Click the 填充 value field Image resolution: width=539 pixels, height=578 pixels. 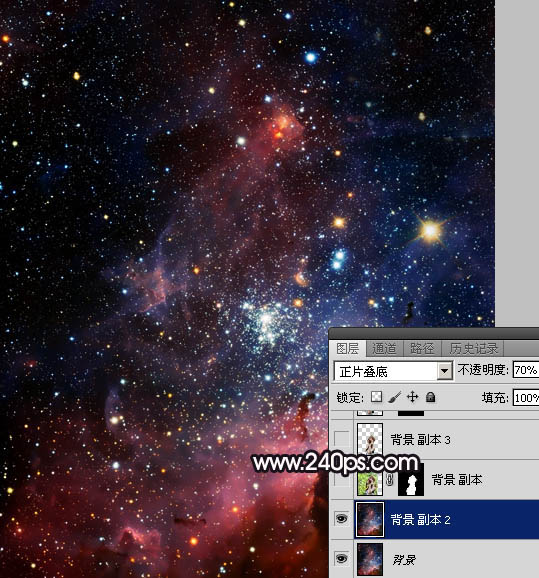(x=526, y=398)
